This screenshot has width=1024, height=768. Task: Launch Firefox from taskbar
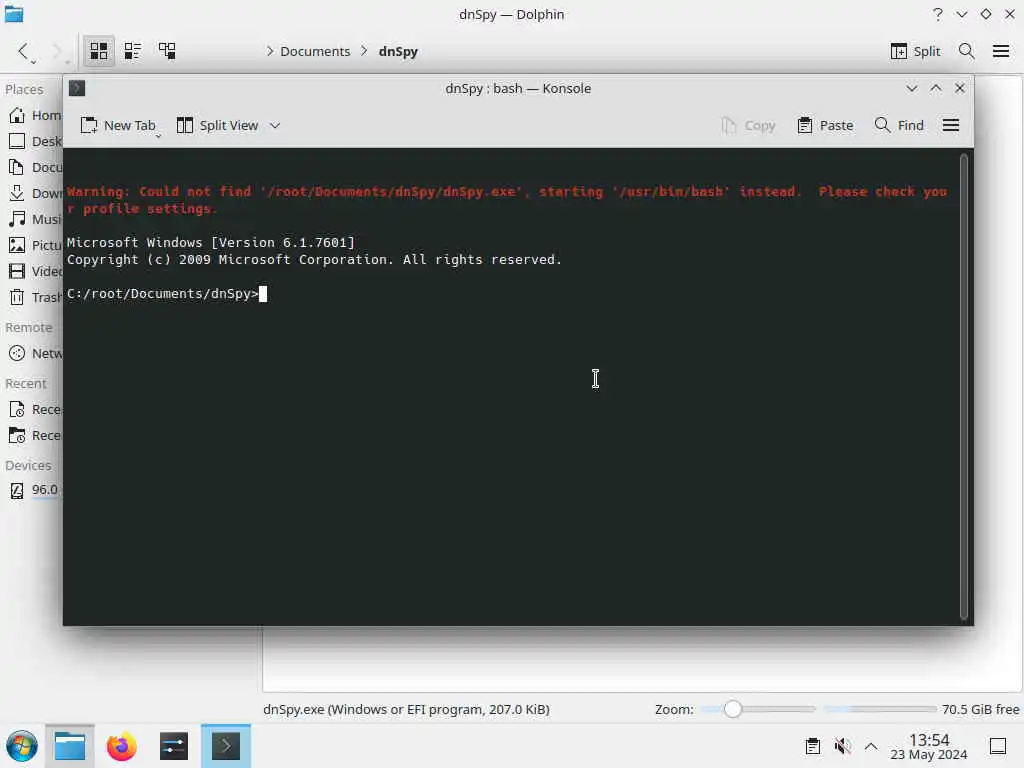pyautogui.click(x=121, y=746)
